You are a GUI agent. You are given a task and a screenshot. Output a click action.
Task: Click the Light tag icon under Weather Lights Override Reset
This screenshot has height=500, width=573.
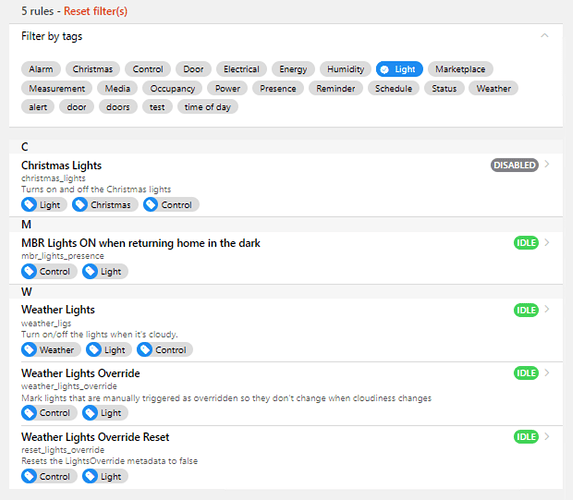coord(90,477)
